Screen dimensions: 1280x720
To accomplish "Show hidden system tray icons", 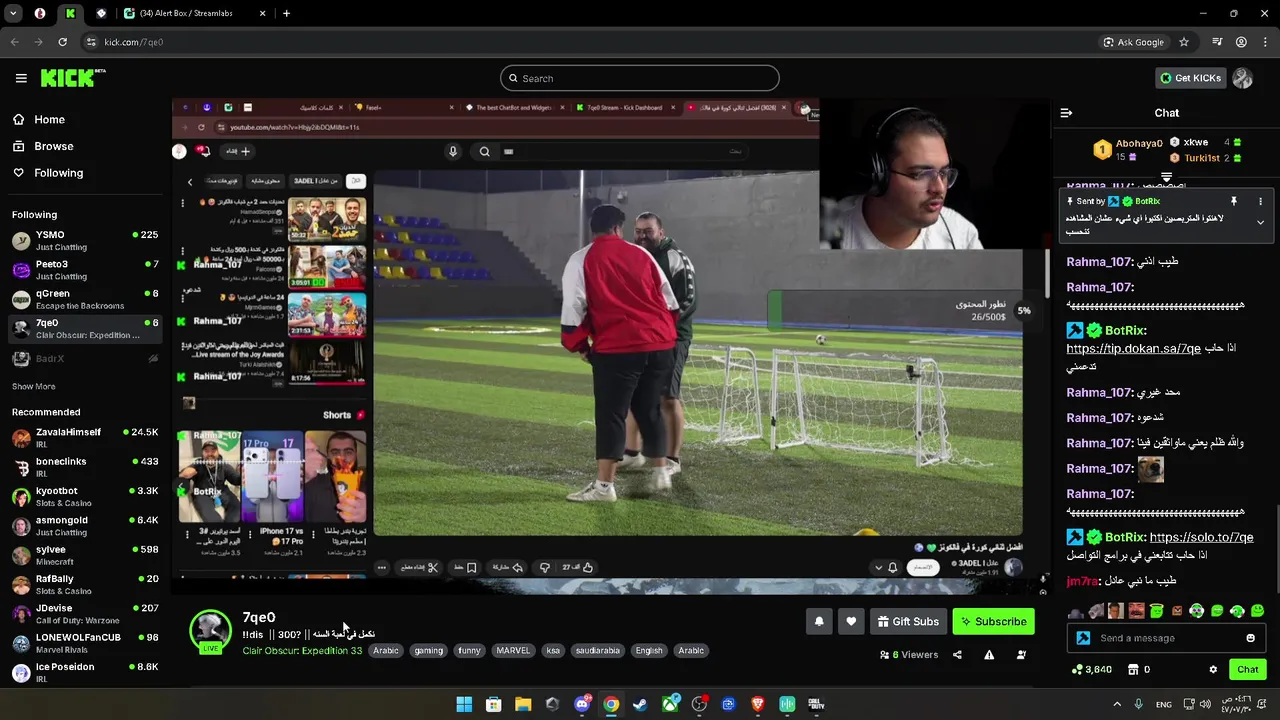I will click(x=1117, y=704).
